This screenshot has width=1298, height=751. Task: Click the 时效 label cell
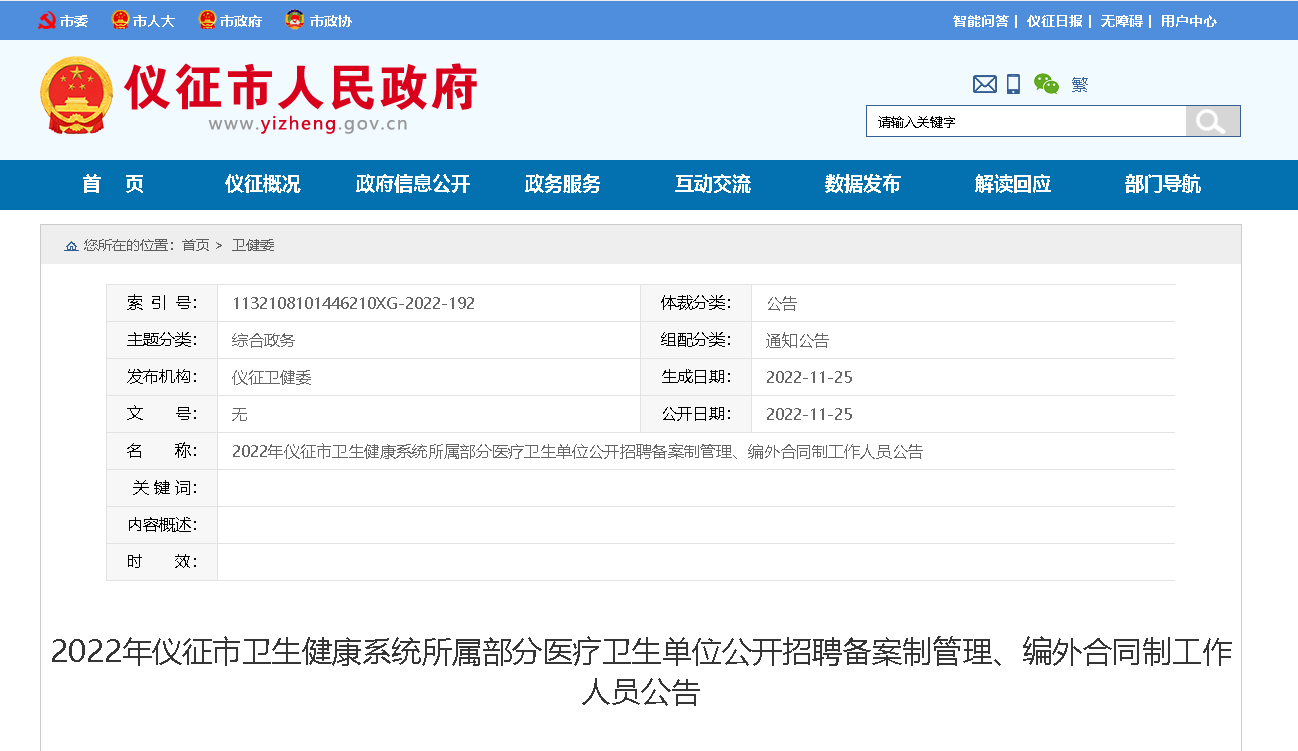tap(162, 562)
